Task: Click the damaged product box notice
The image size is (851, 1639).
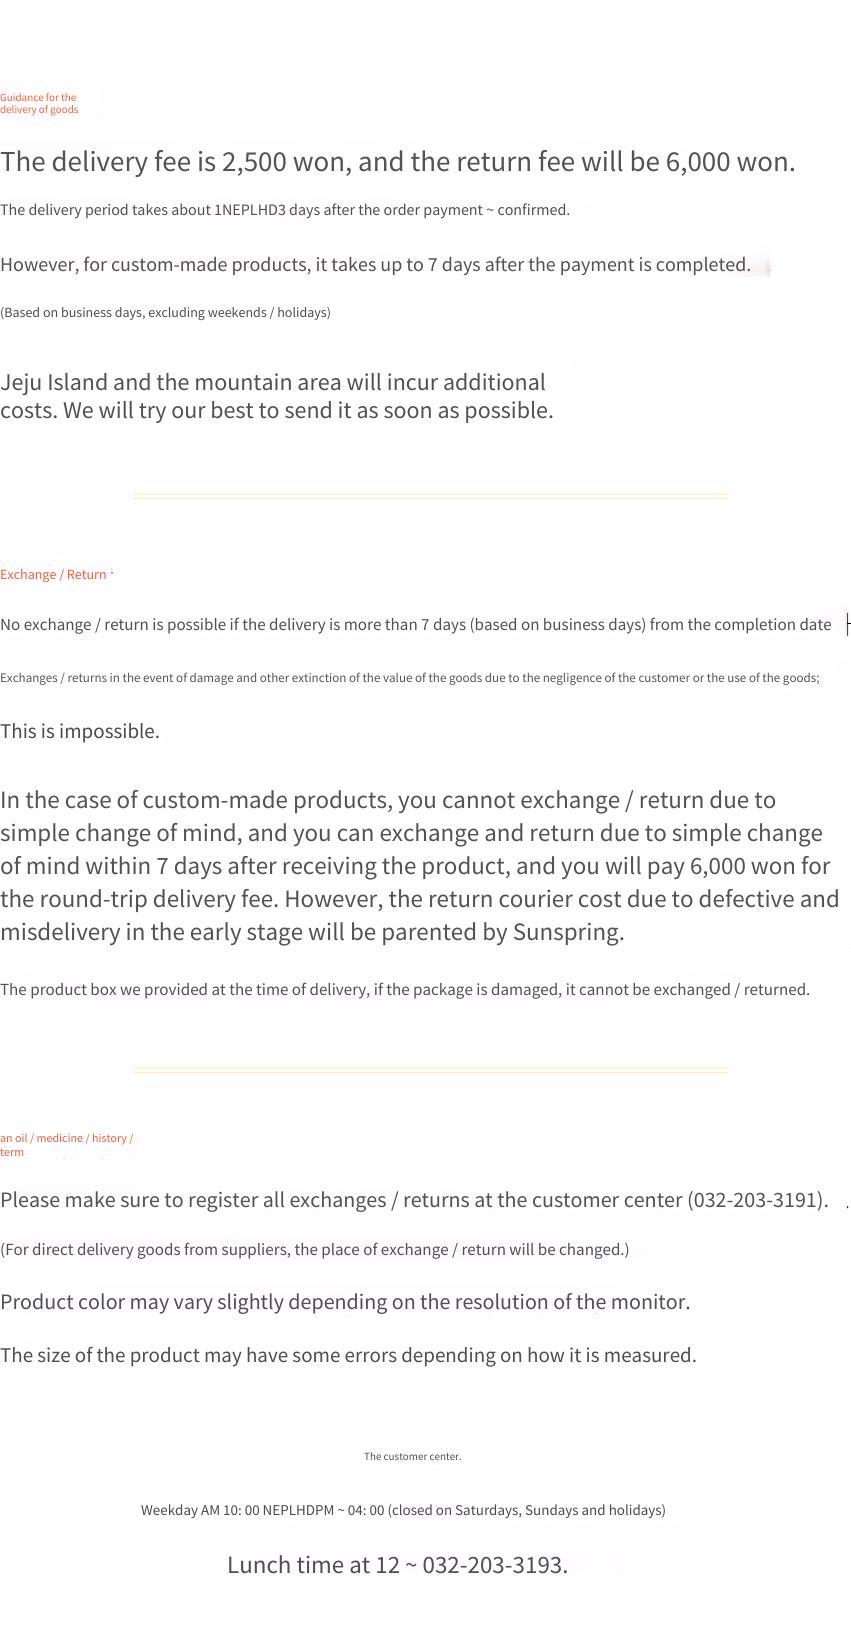Action: pyautogui.click(x=405, y=990)
